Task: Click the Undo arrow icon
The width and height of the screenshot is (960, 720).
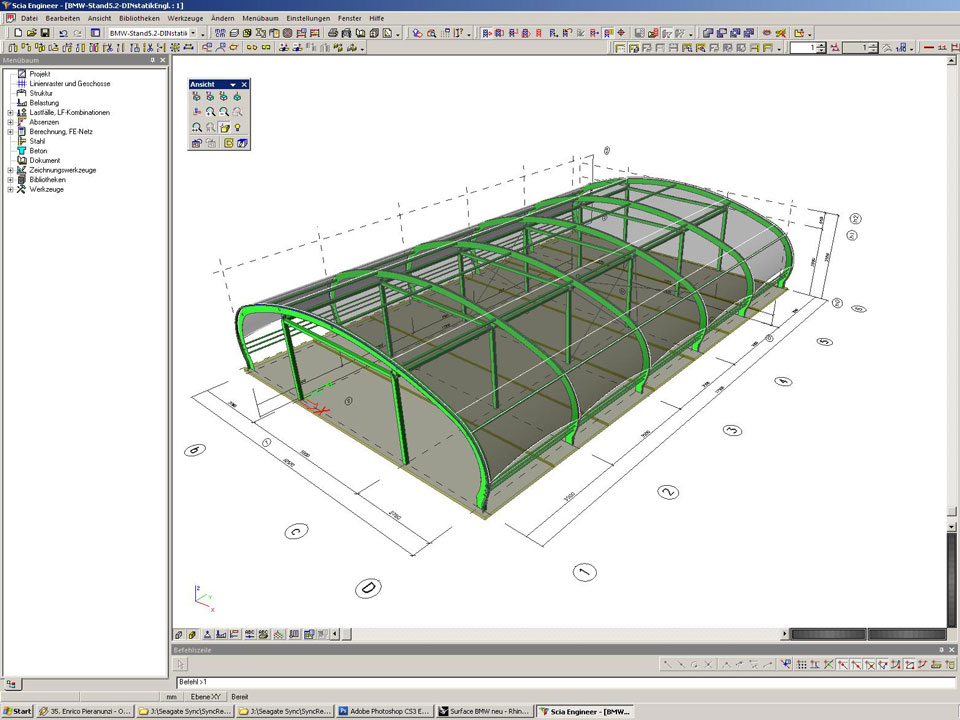Action: point(63,33)
